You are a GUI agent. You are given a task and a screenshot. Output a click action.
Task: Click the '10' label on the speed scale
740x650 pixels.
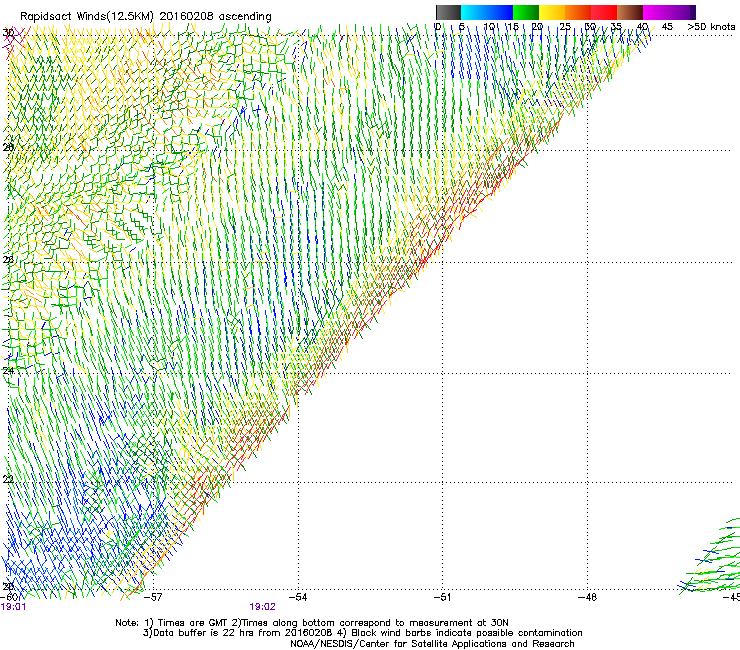489,27
